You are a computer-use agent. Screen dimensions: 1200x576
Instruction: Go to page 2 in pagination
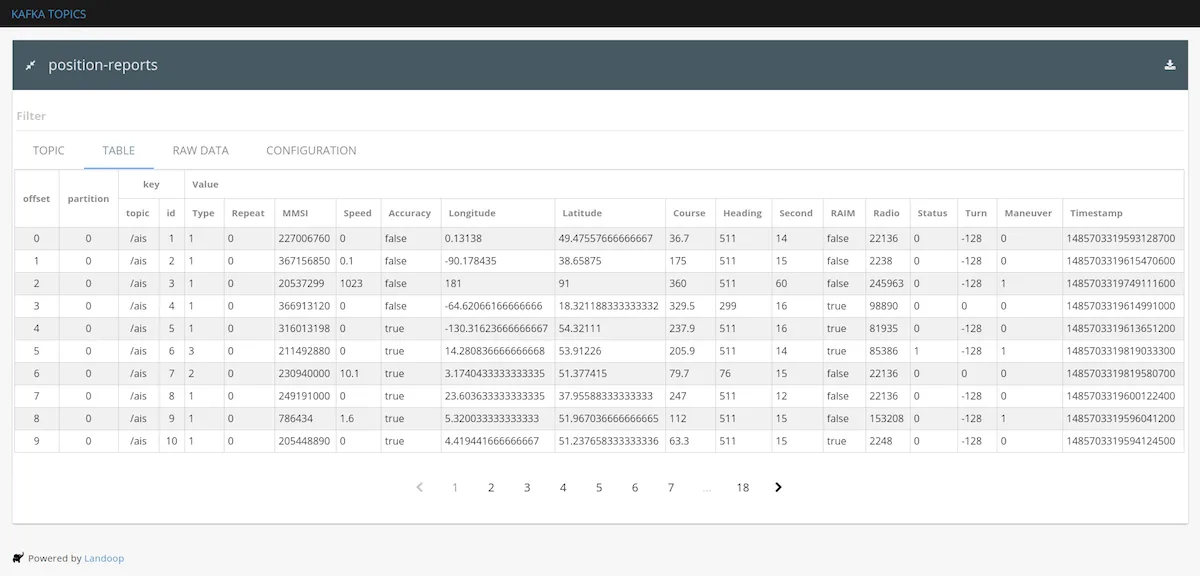coord(491,487)
